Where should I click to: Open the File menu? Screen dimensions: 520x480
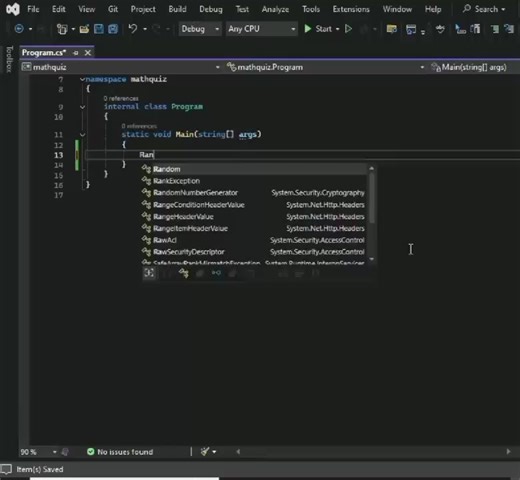click(x=33, y=9)
